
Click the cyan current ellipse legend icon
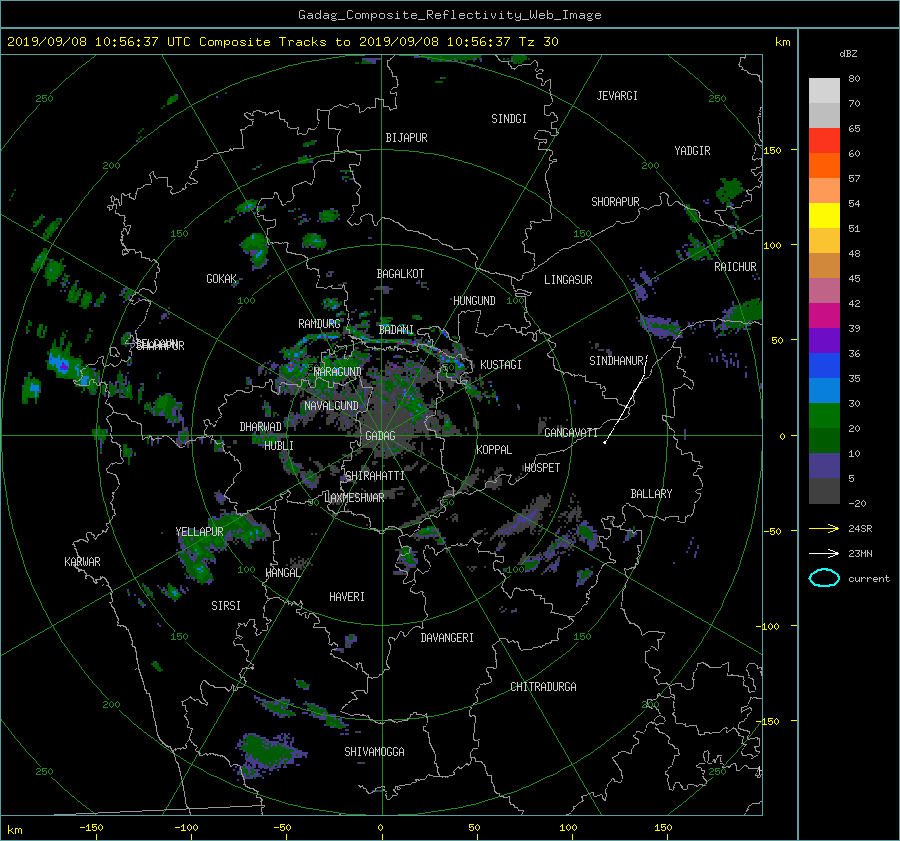[x=824, y=578]
